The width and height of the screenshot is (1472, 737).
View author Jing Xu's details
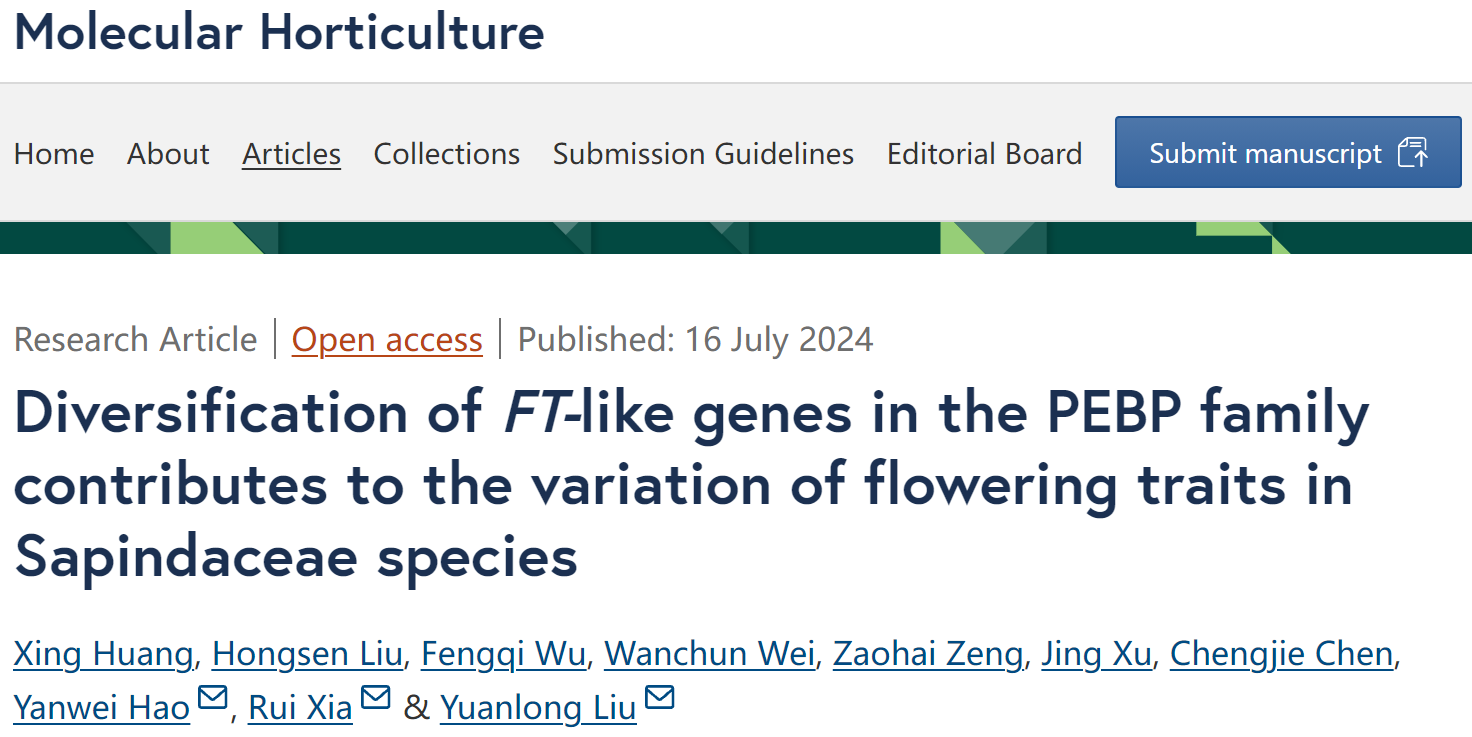1096,654
